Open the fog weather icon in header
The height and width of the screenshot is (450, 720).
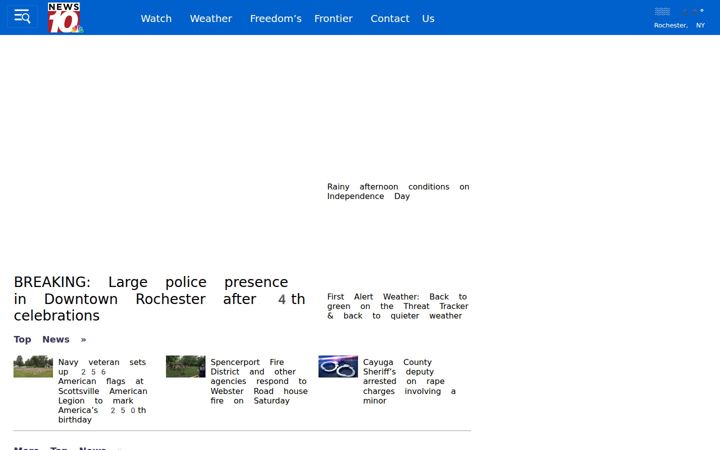pos(662,12)
